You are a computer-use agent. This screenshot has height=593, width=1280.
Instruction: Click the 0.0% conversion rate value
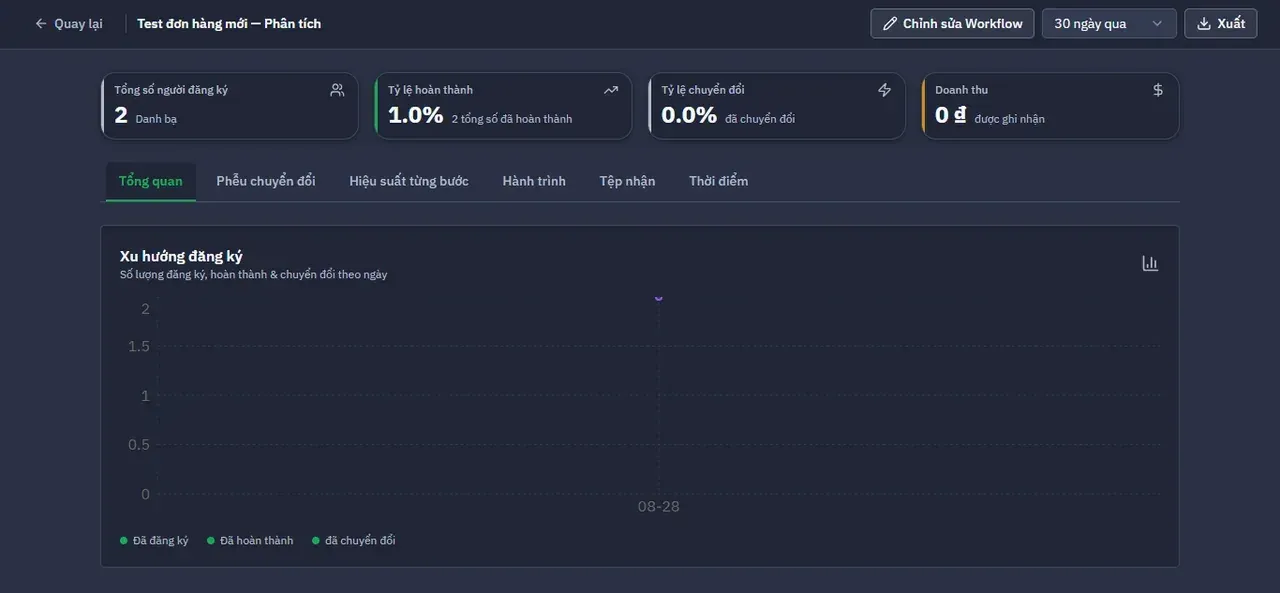(x=689, y=115)
